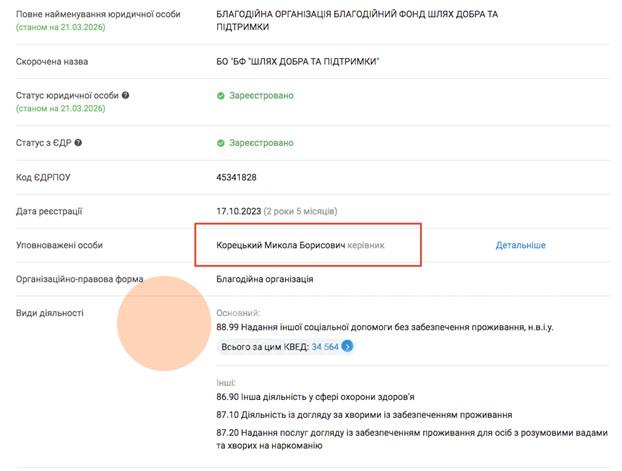Click help icon beside Статус юридичної особи
Image resolution: width=622 pixels, height=471 pixels.
[126, 96]
